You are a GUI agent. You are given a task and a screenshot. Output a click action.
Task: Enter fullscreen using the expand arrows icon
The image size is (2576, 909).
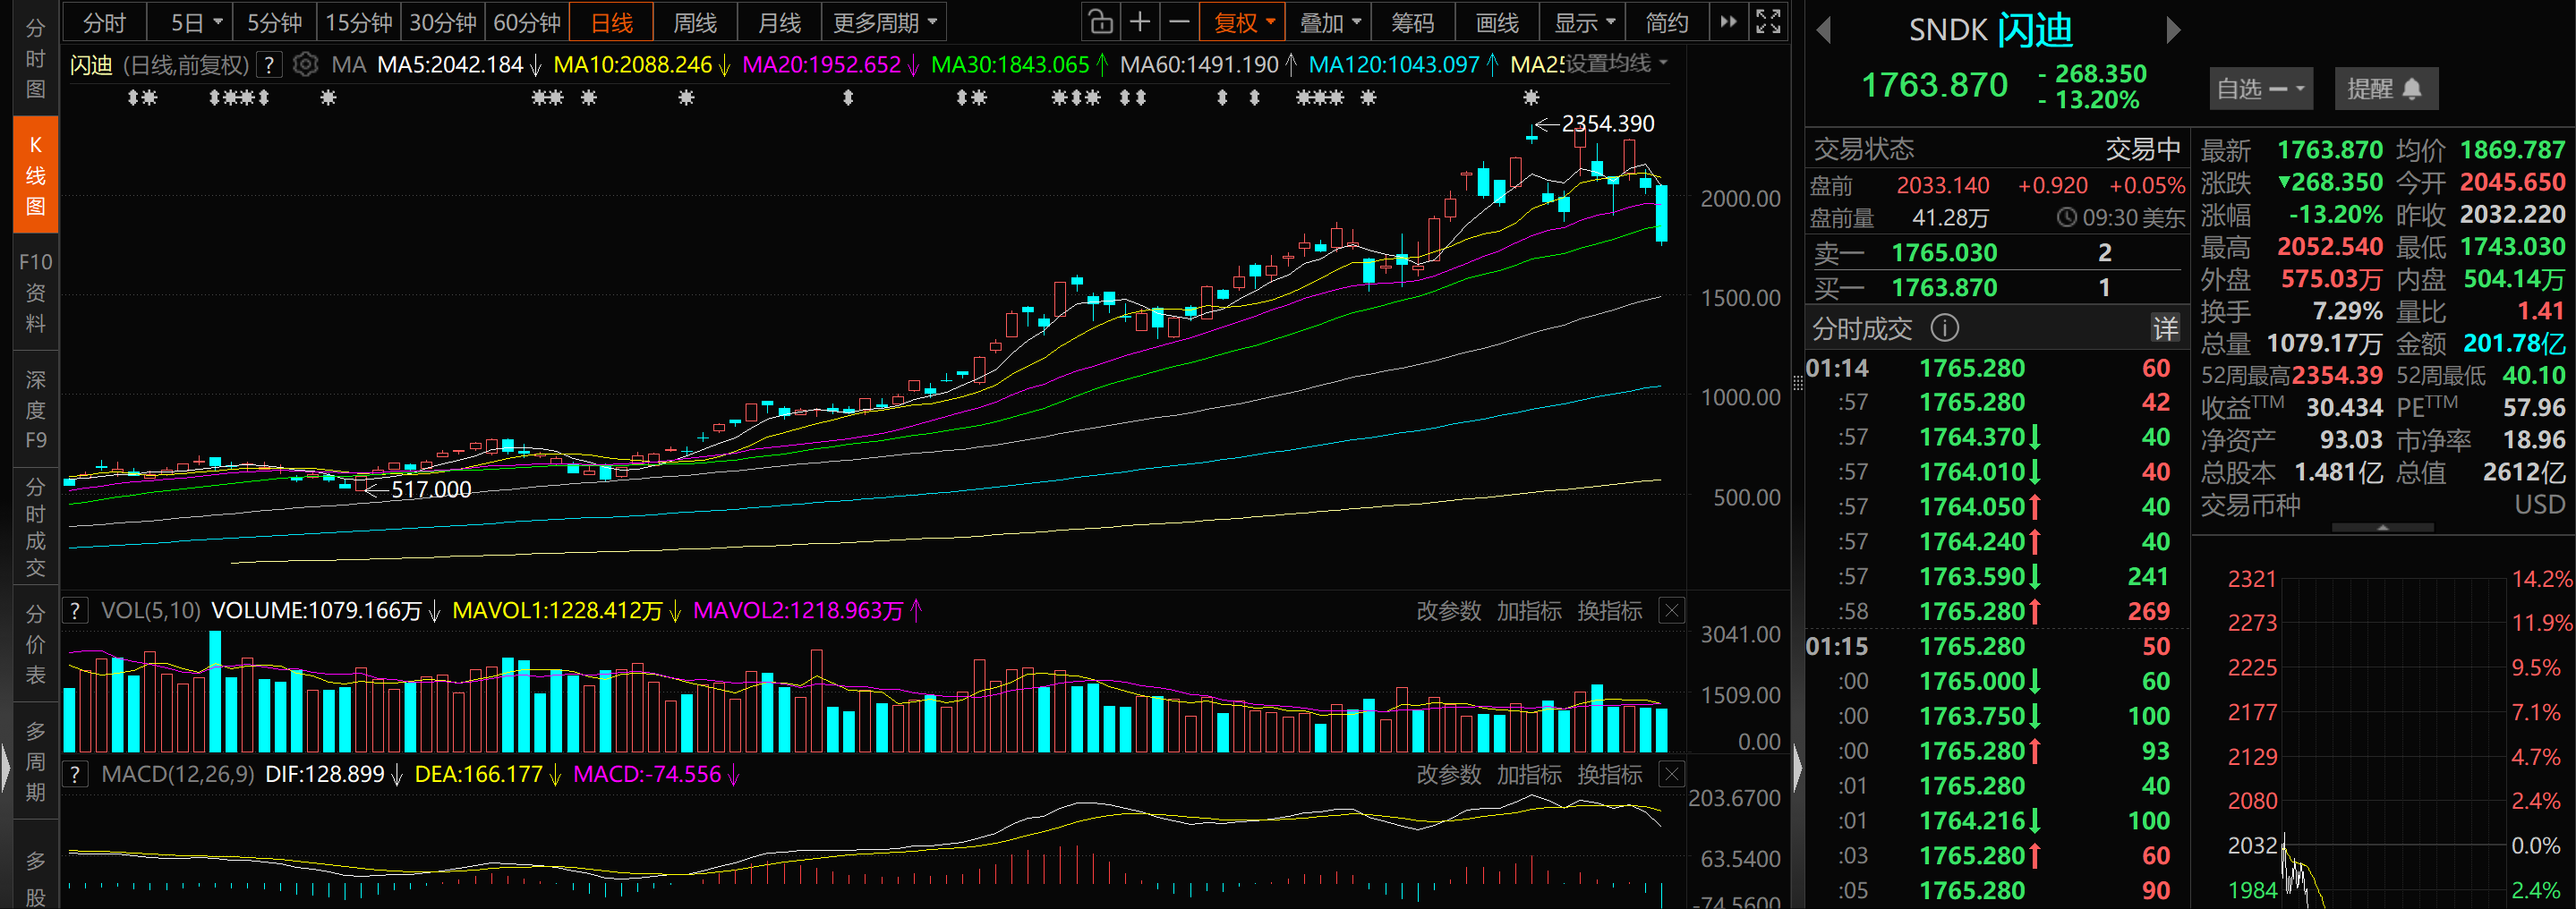pos(1768,21)
